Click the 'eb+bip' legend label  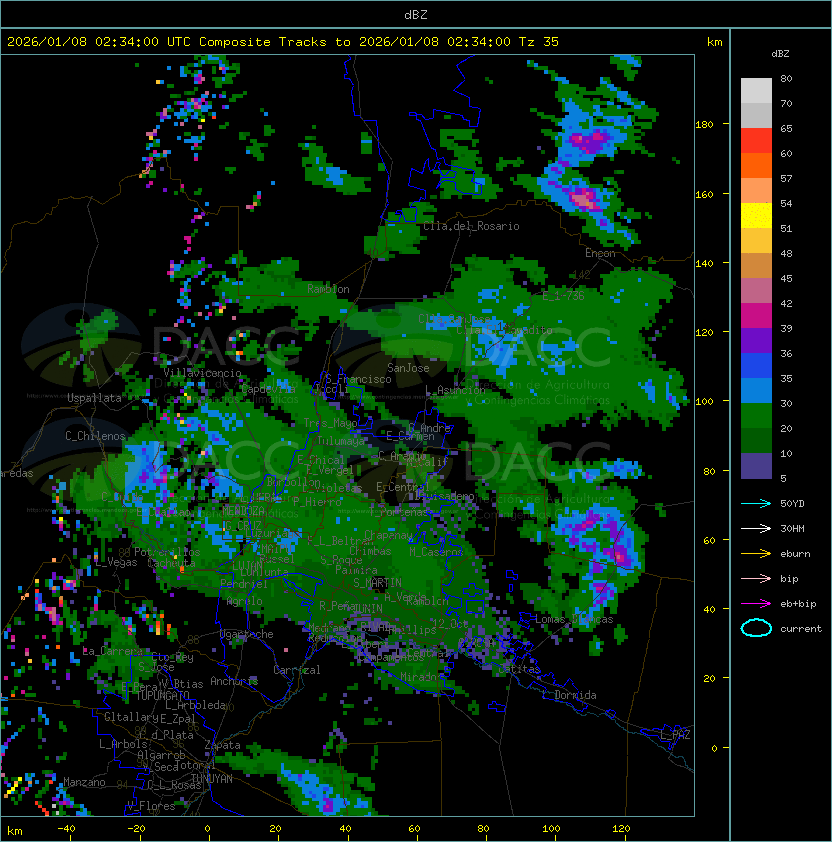tap(798, 604)
